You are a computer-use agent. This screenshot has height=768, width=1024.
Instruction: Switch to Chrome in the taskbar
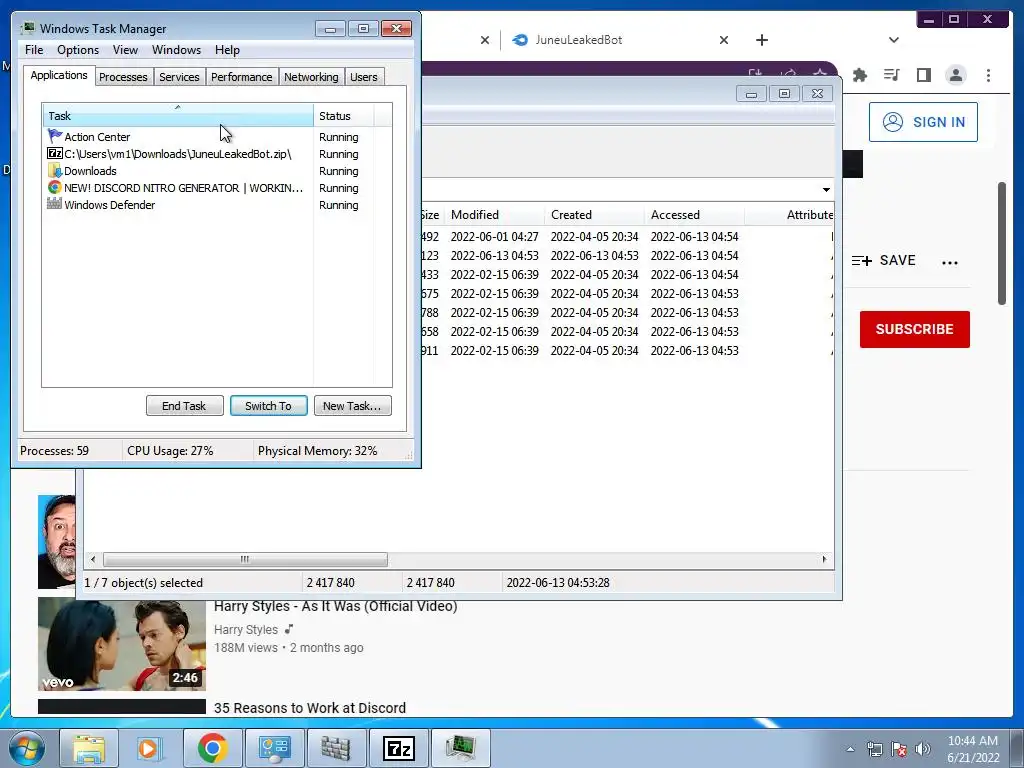click(212, 748)
